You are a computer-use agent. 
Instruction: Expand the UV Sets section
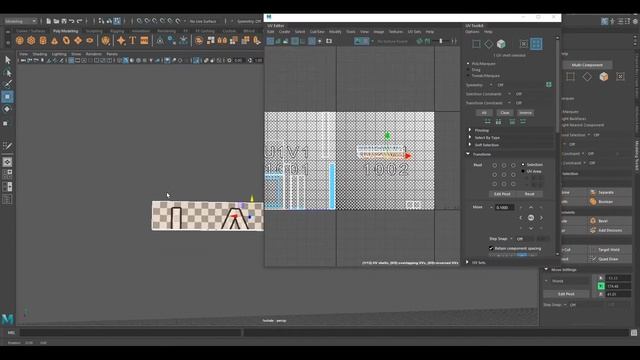[x=468, y=262]
